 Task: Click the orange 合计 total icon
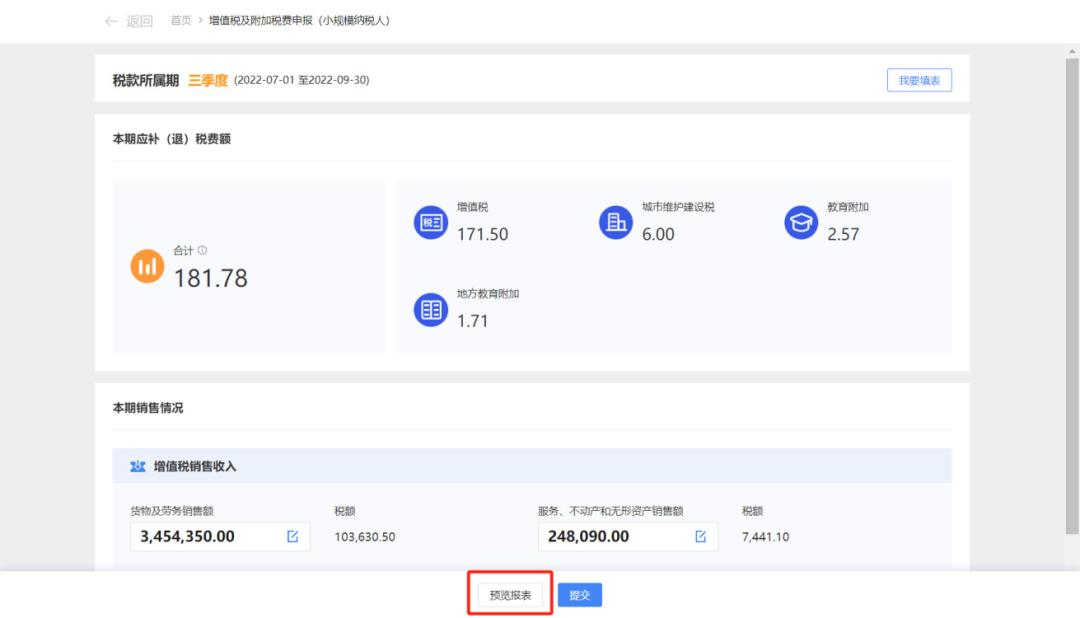pos(147,266)
